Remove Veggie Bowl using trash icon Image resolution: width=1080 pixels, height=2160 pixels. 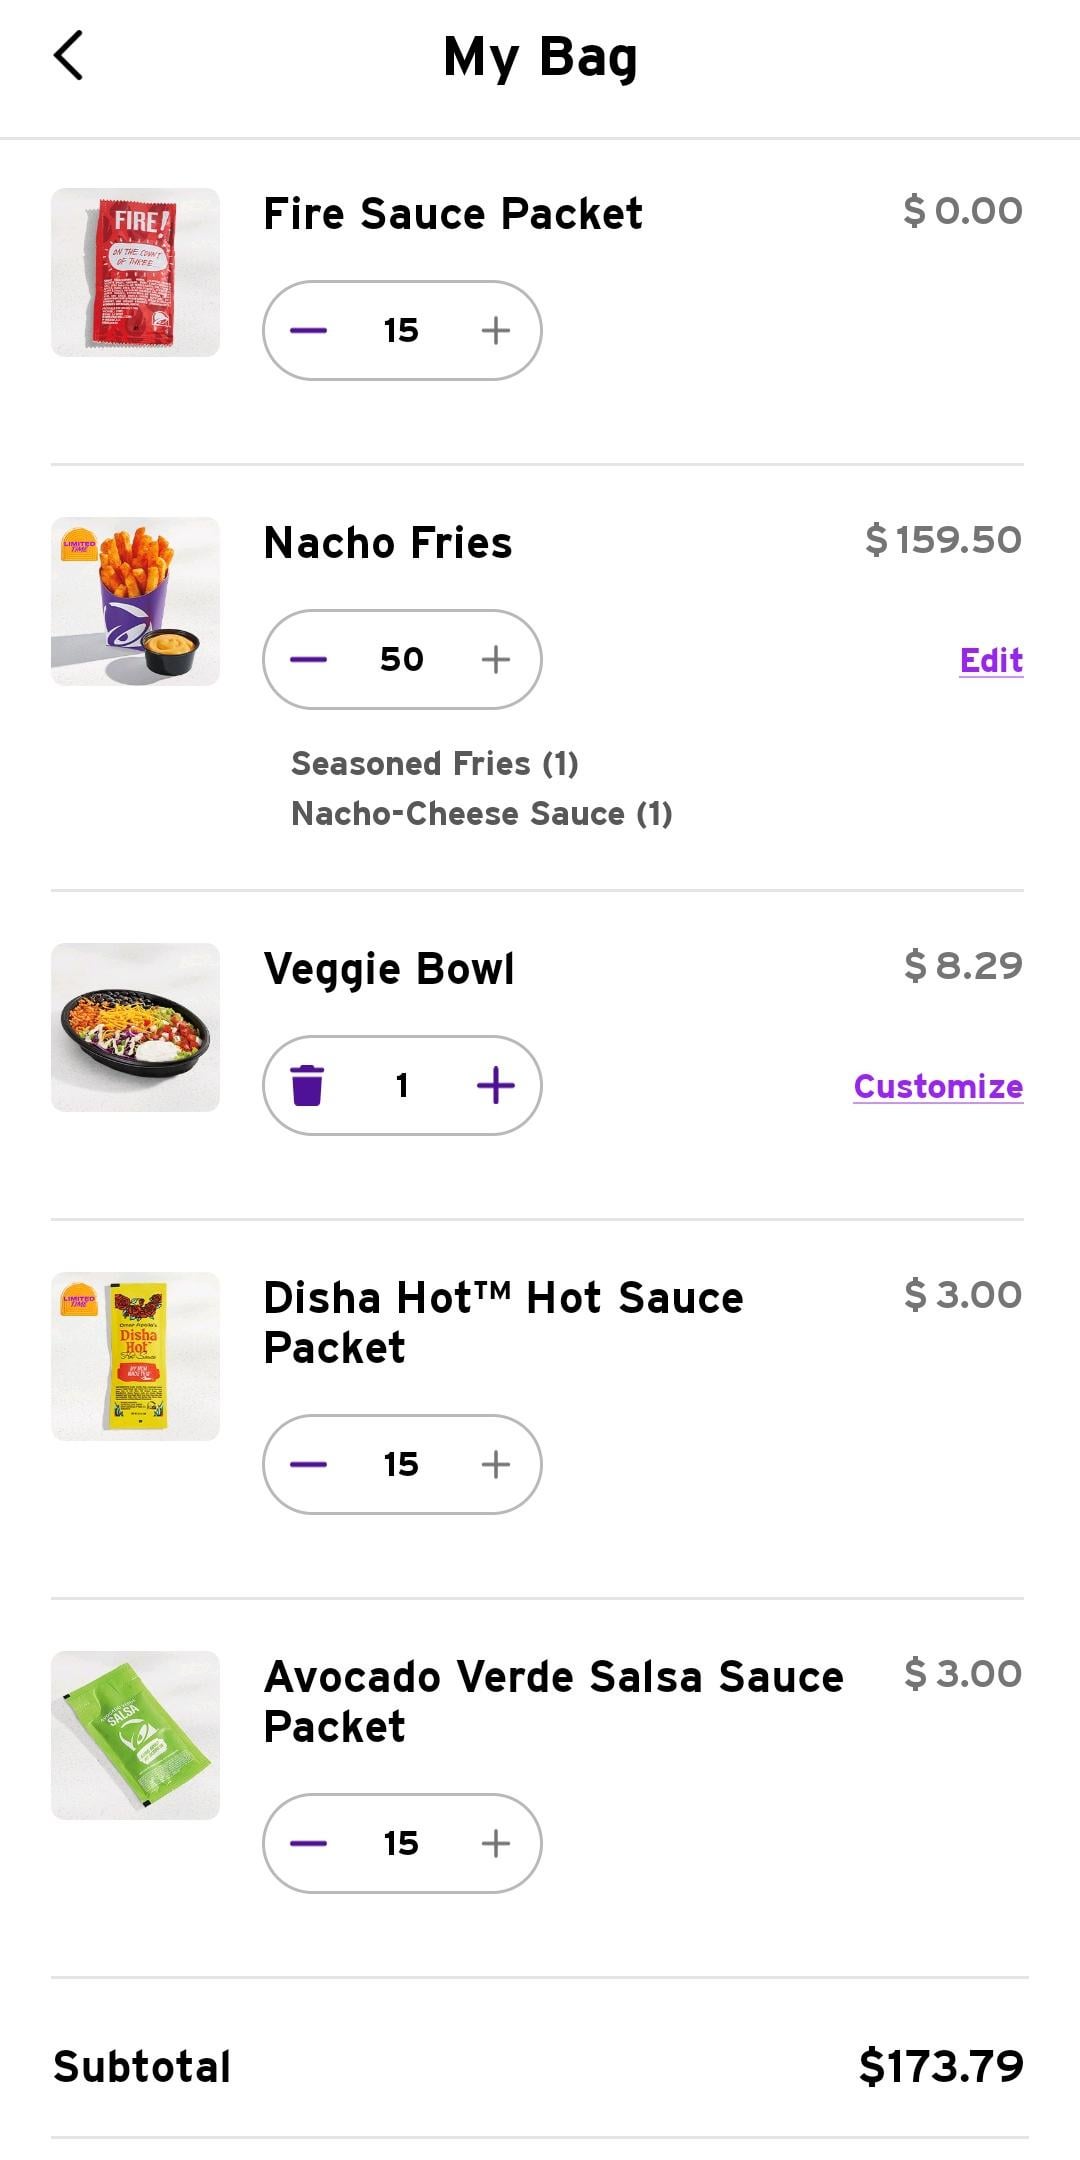coord(307,1086)
